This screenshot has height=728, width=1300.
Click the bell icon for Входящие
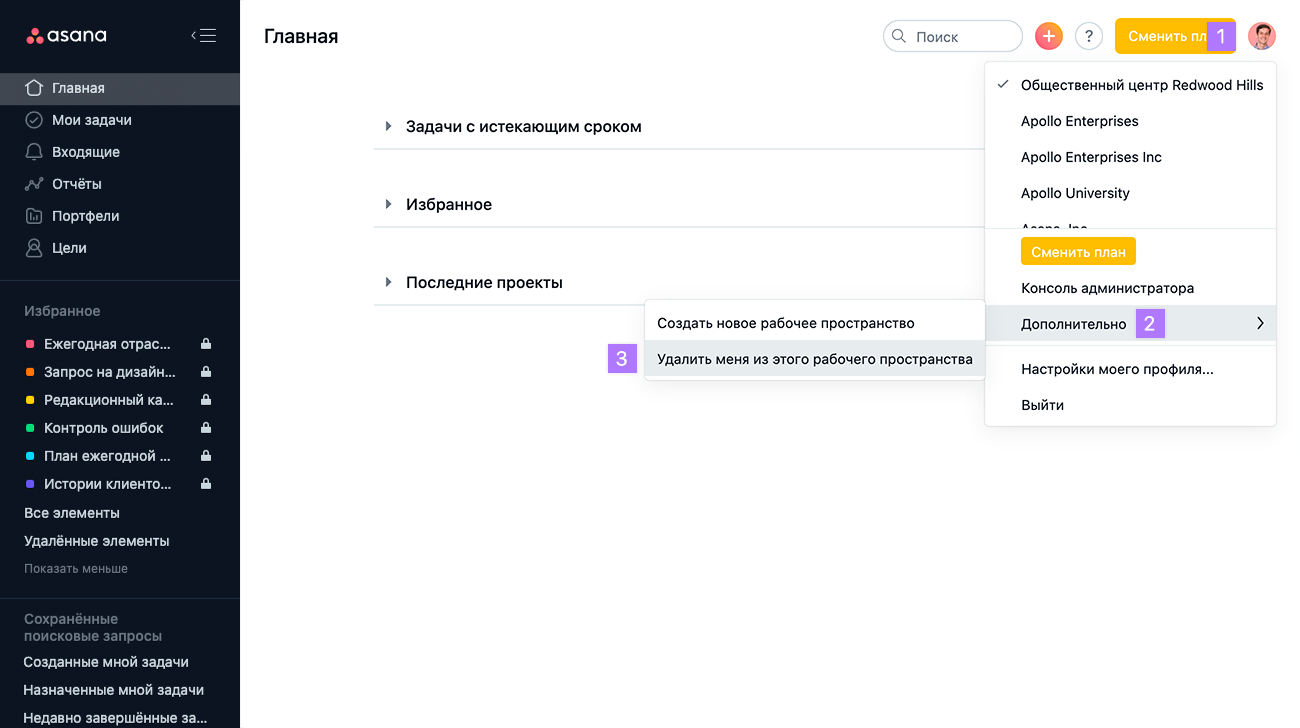tap(34, 152)
